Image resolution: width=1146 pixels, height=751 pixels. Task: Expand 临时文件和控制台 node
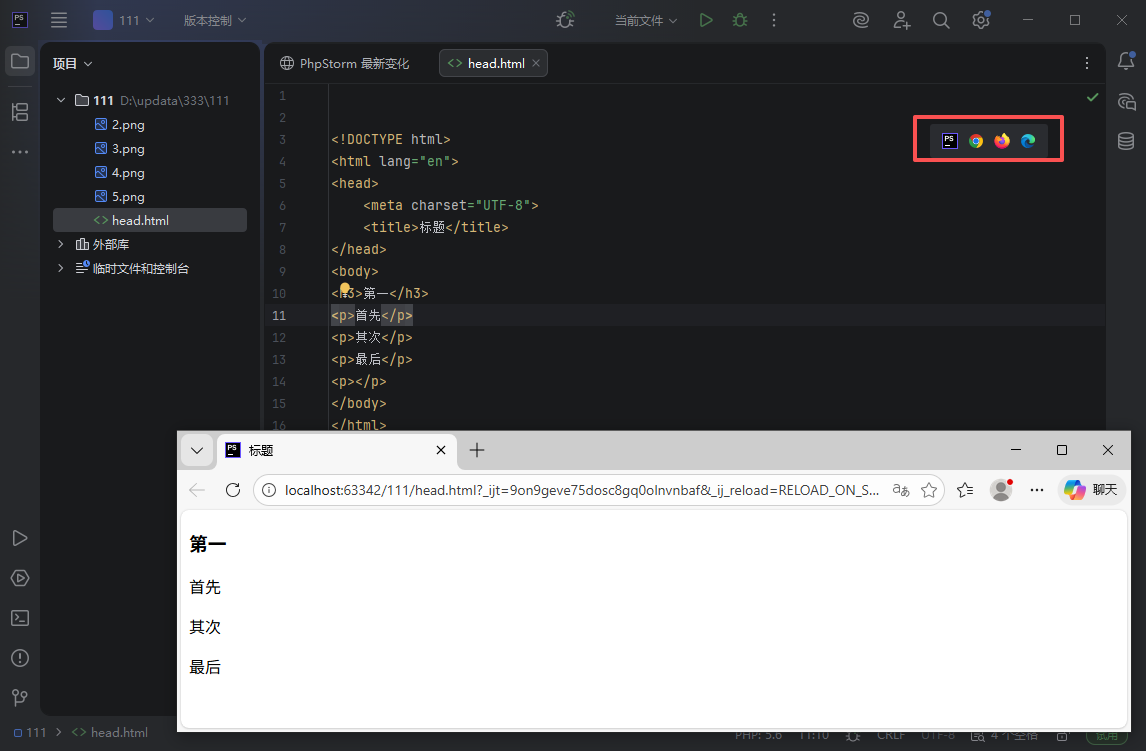point(61,268)
